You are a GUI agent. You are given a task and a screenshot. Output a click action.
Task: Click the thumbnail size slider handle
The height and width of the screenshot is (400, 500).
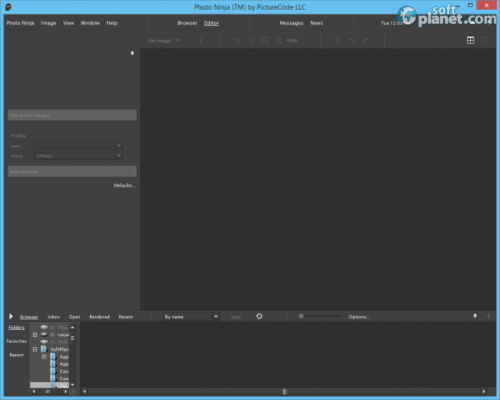tap(301, 316)
